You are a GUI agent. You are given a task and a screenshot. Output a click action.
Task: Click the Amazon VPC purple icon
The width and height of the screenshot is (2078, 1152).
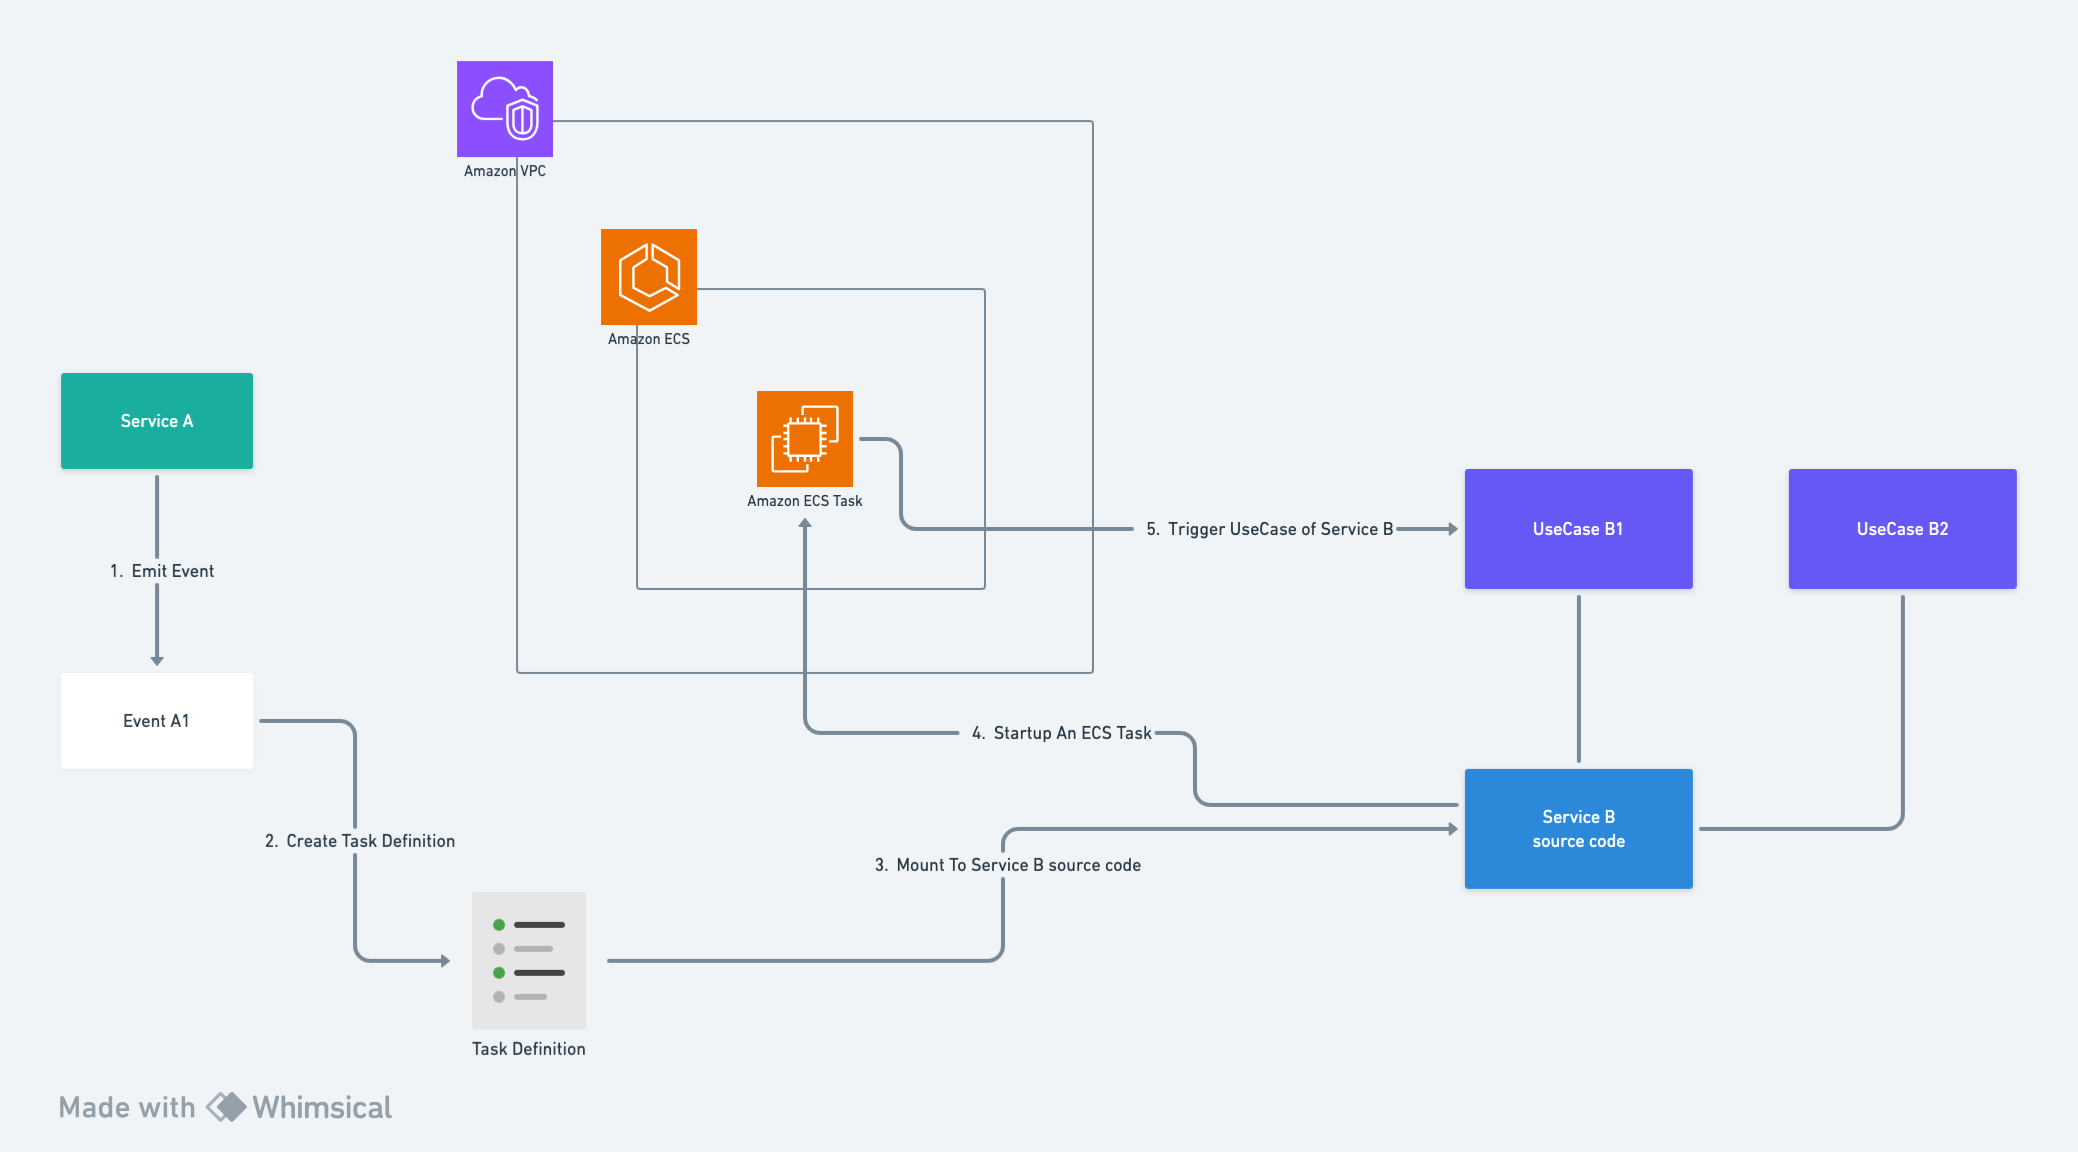tap(505, 109)
